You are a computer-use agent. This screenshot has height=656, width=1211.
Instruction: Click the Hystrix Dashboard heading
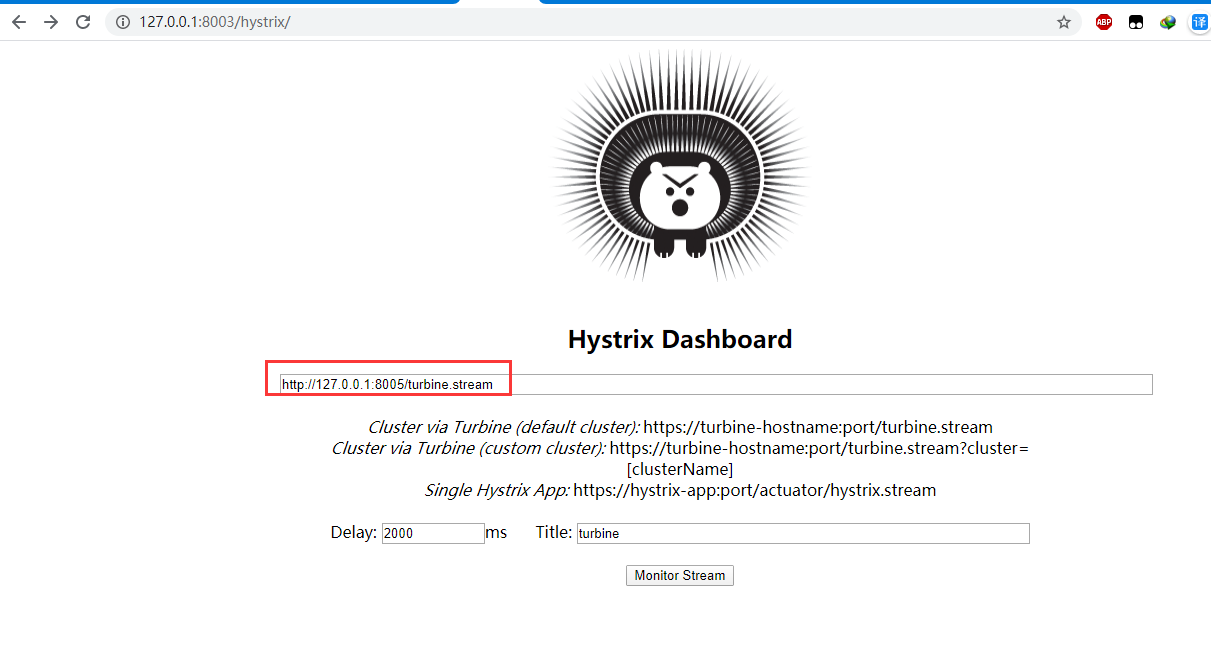coord(680,339)
